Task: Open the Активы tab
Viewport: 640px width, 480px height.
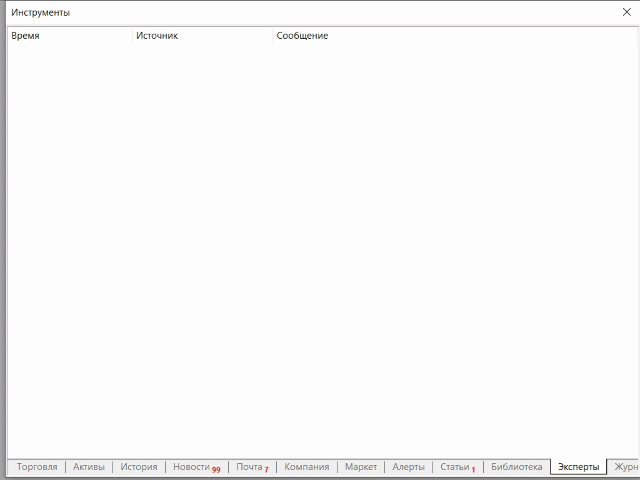Action: click(x=89, y=467)
